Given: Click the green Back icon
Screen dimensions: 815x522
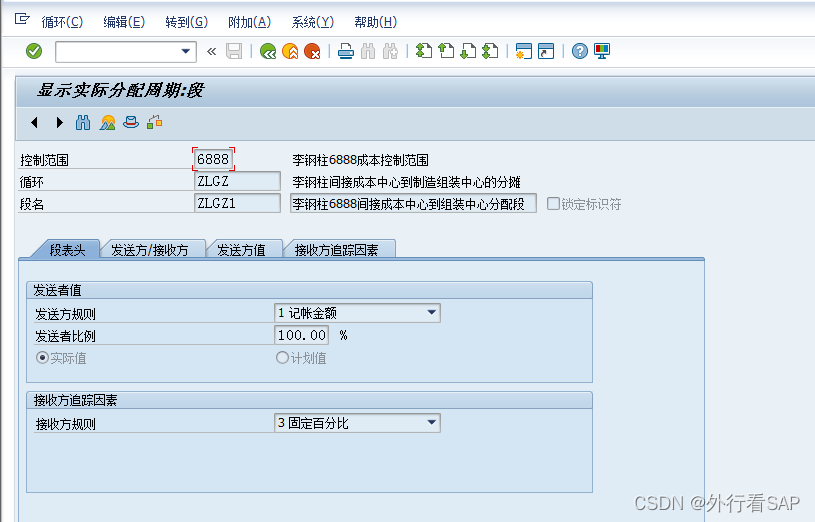Looking at the screenshot, I should [268, 51].
